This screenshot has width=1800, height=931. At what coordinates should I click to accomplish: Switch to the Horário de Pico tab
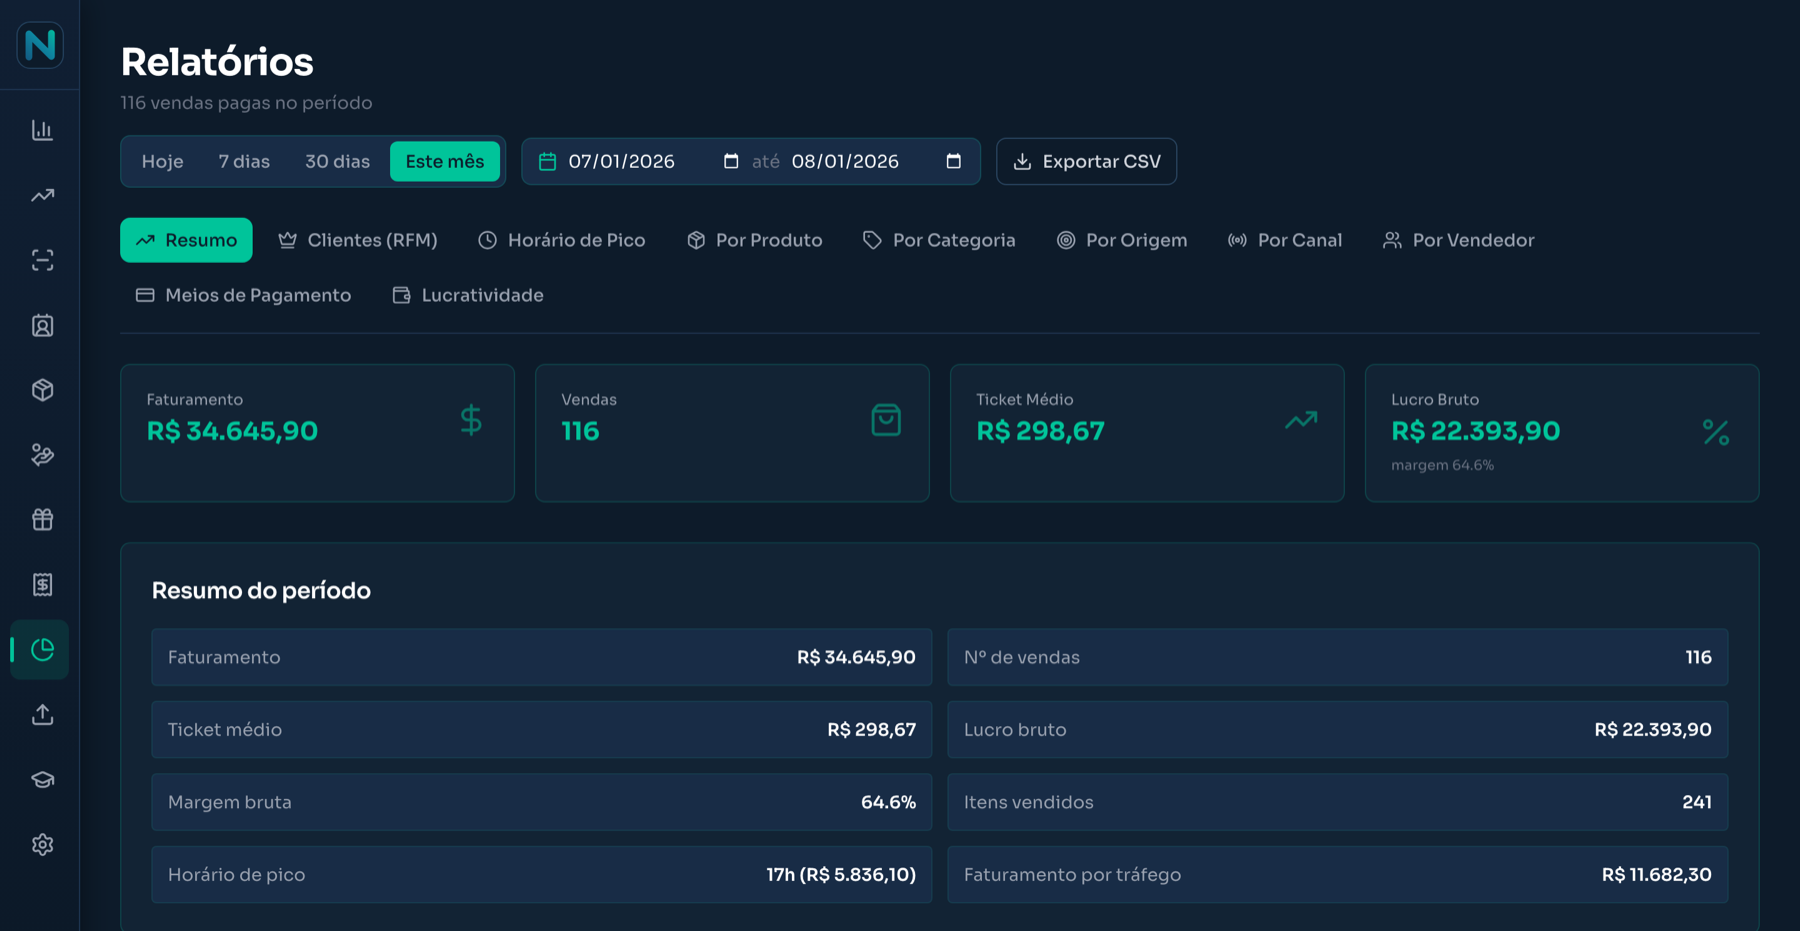point(562,240)
